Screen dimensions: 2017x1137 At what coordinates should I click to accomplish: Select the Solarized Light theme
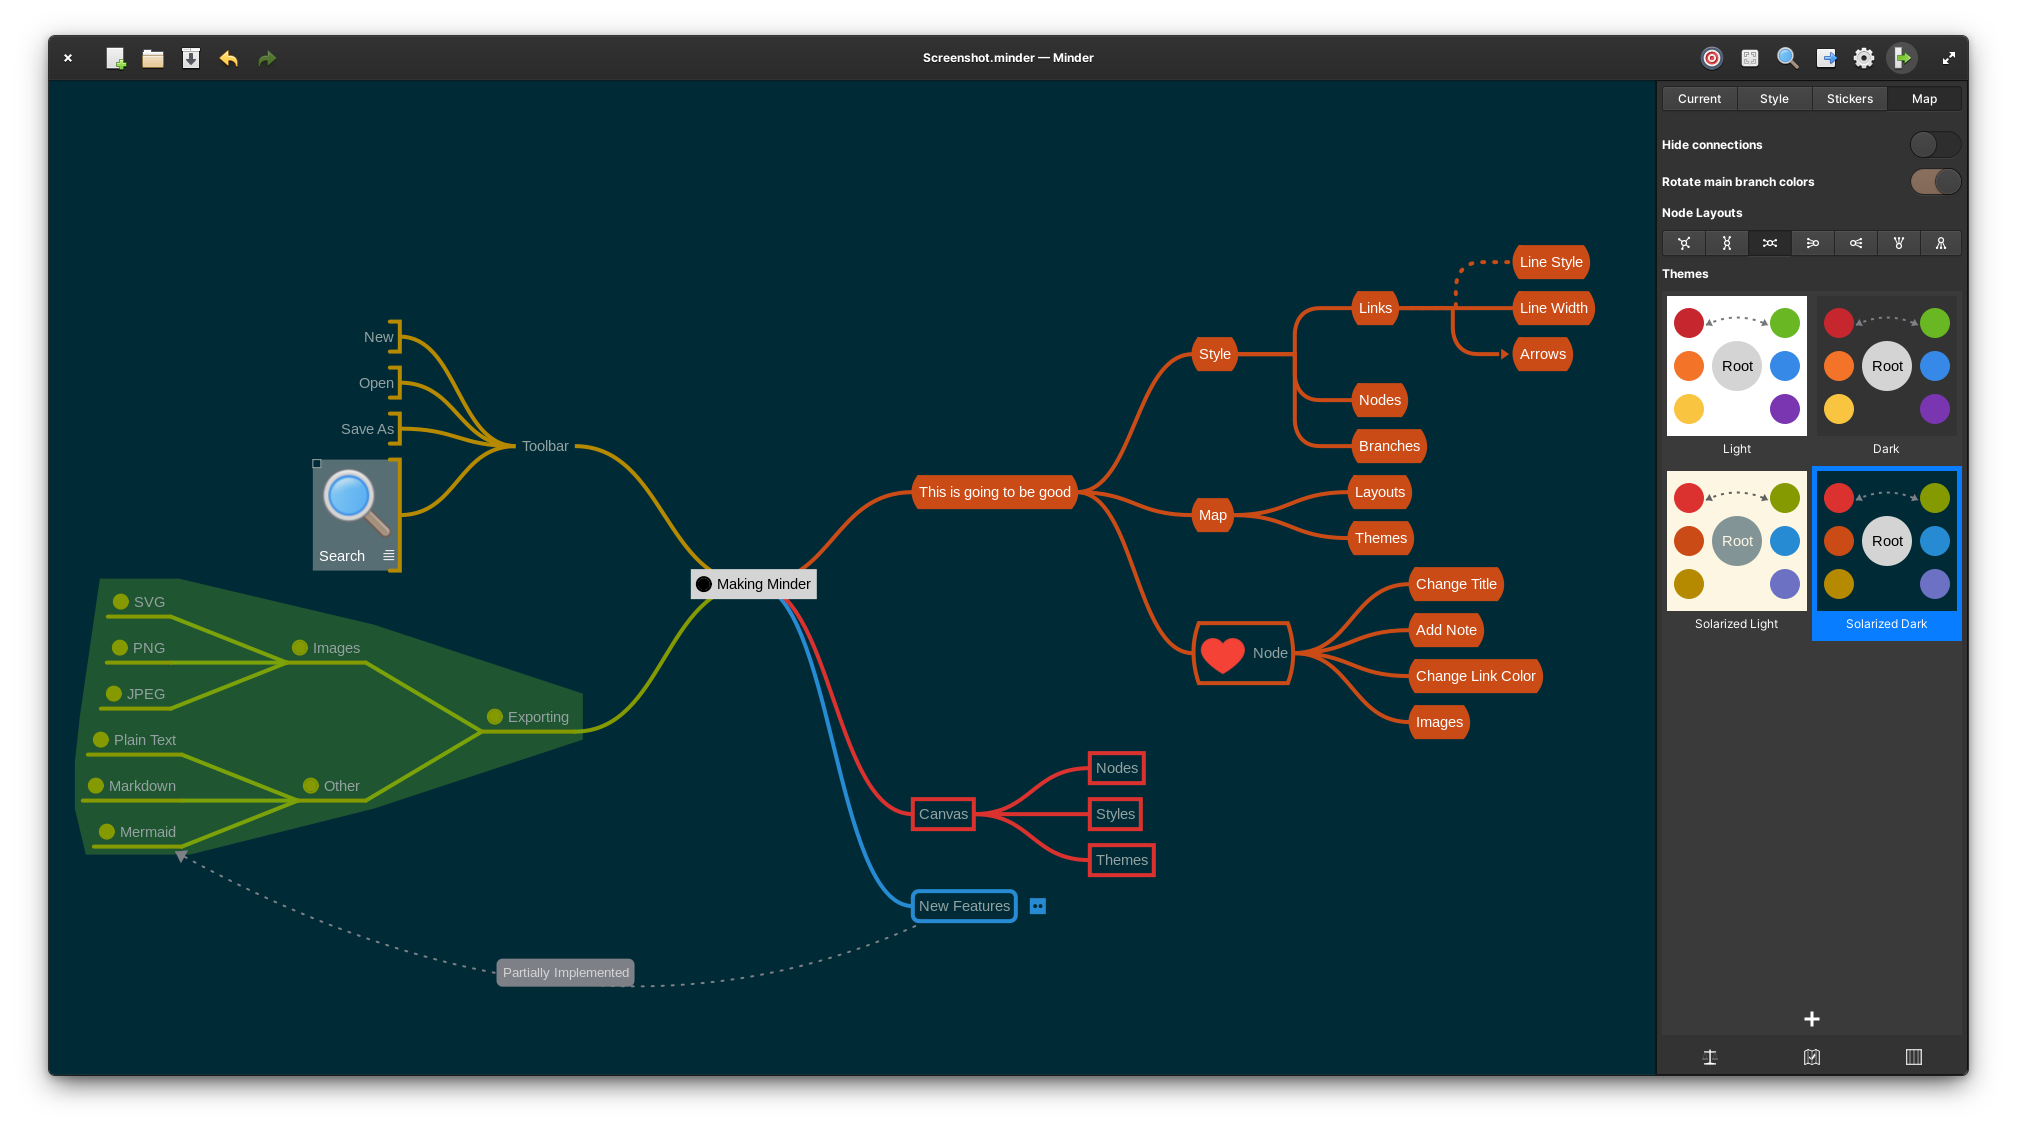1736,541
